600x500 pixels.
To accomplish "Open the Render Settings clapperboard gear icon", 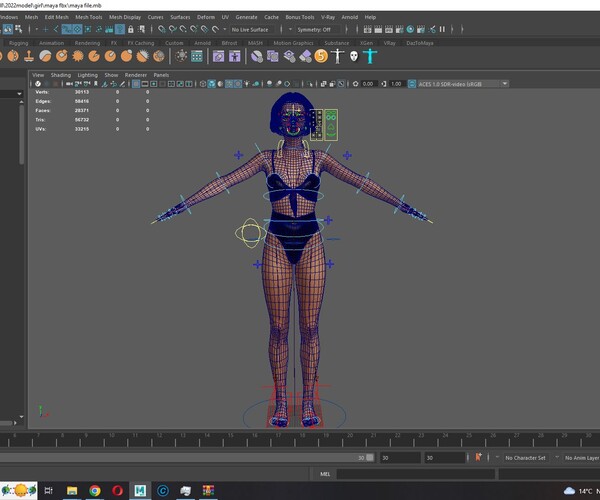I will click(399, 29).
